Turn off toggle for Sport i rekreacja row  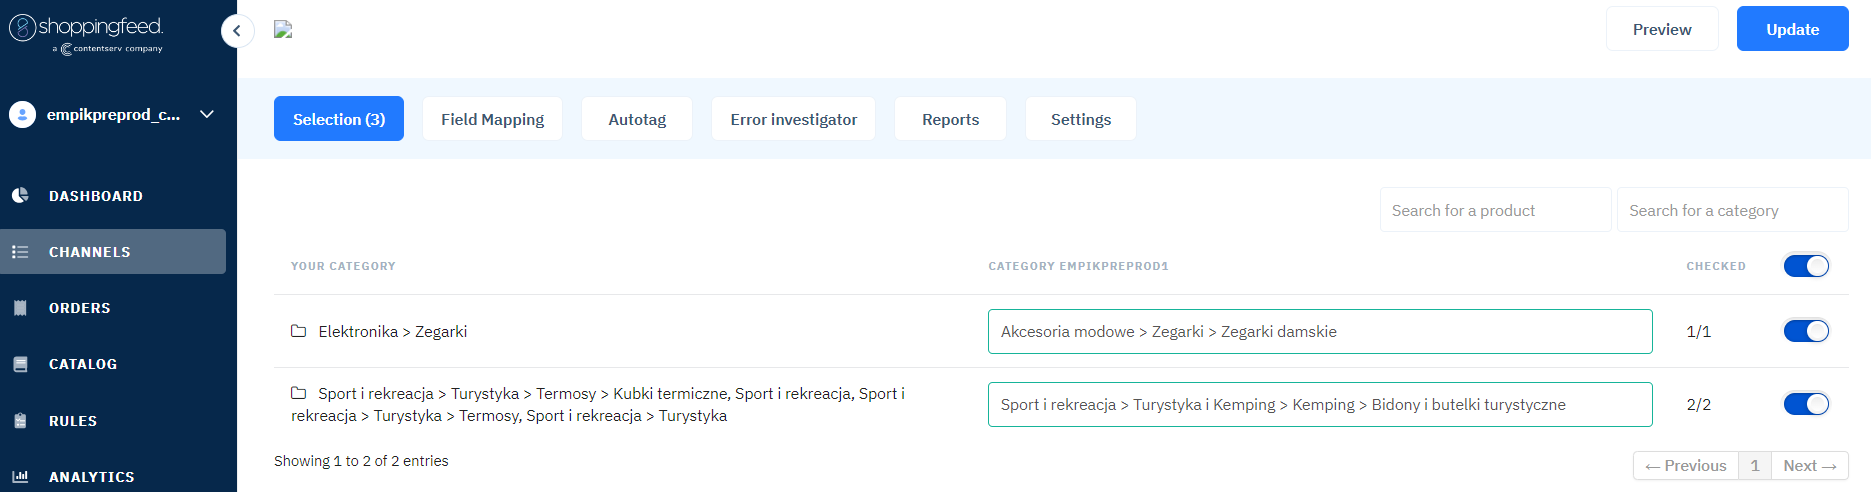pyautogui.click(x=1806, y=404)
